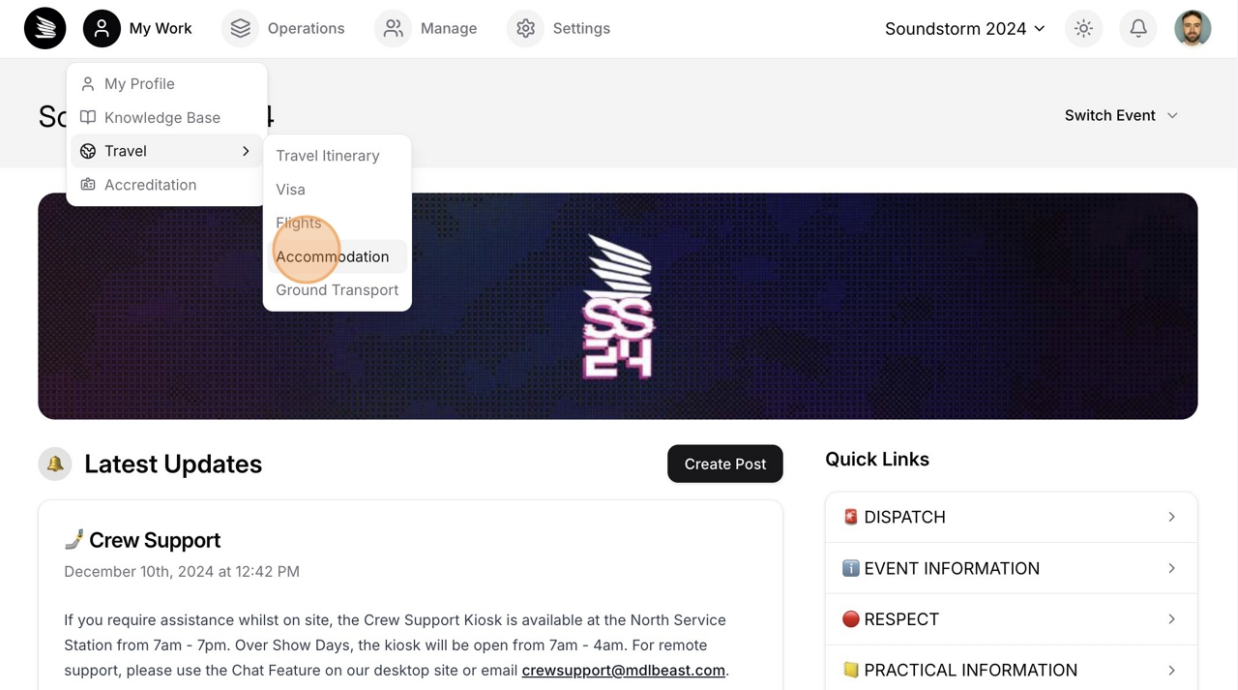The width and height of the screenshot is (1238, 690).
Task: Expand the Switch Event dropdown
Action: point(1121,116)
